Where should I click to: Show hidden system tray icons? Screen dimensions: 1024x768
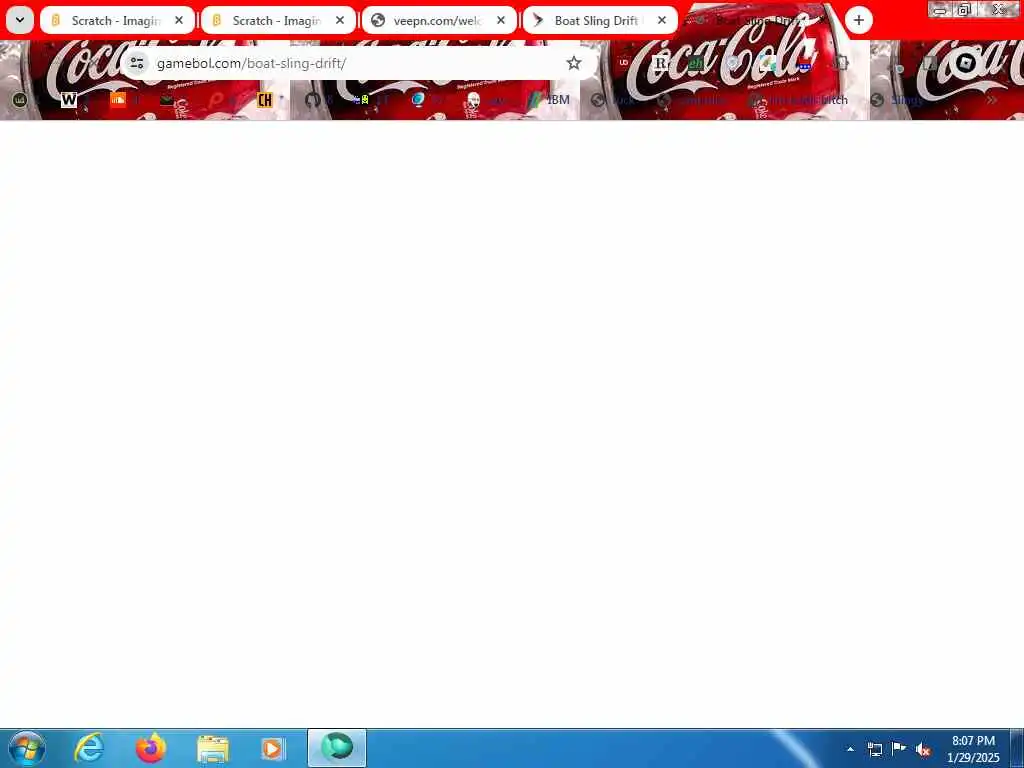(850, 749)
